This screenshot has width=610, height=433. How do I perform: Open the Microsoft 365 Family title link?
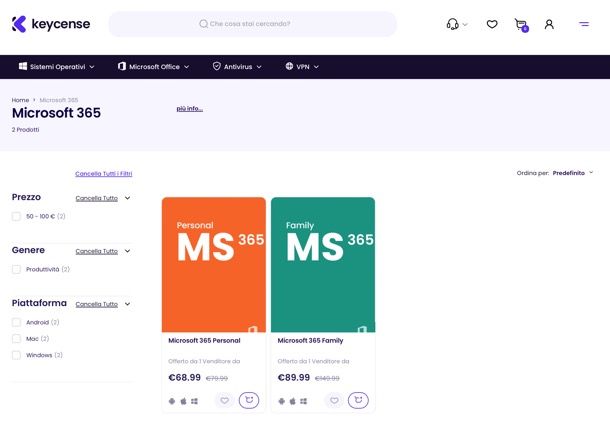coord(310,340)
